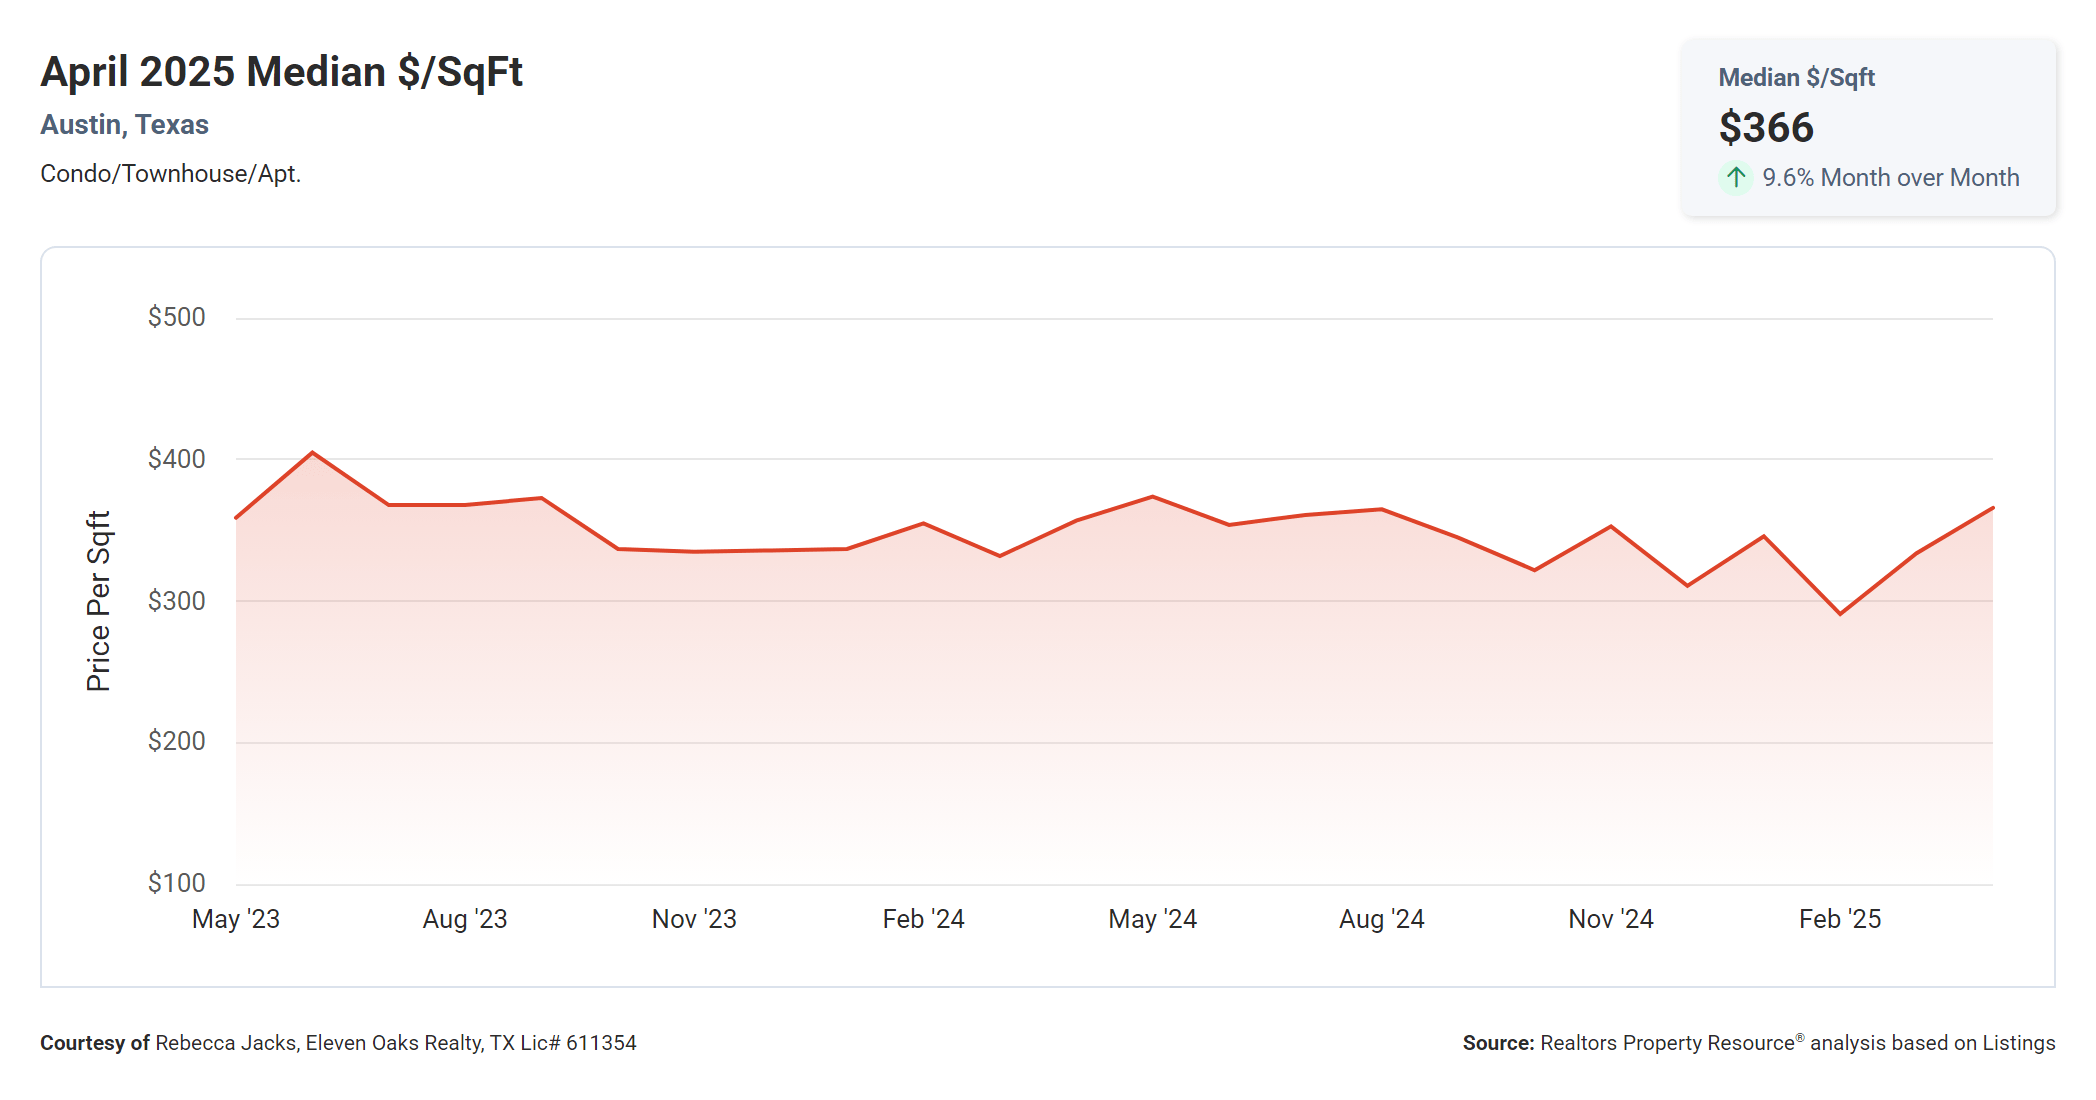Click the Austin, Texas location link
This screenshot has width=2096, height=1100.
[x=124, y=125]
